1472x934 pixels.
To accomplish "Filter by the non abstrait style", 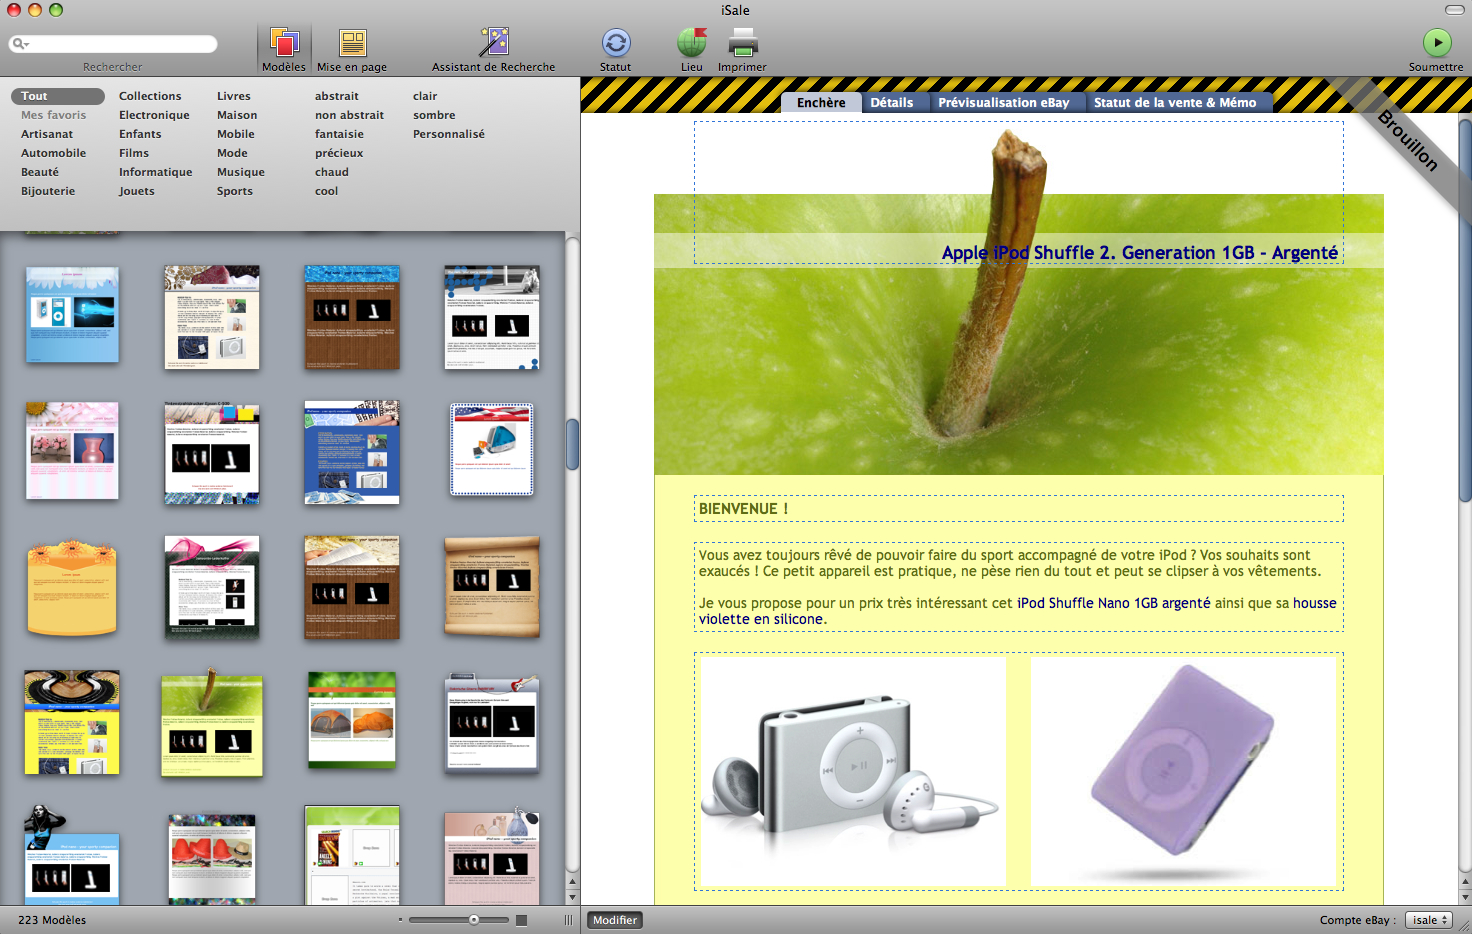I will click(349, 115).
